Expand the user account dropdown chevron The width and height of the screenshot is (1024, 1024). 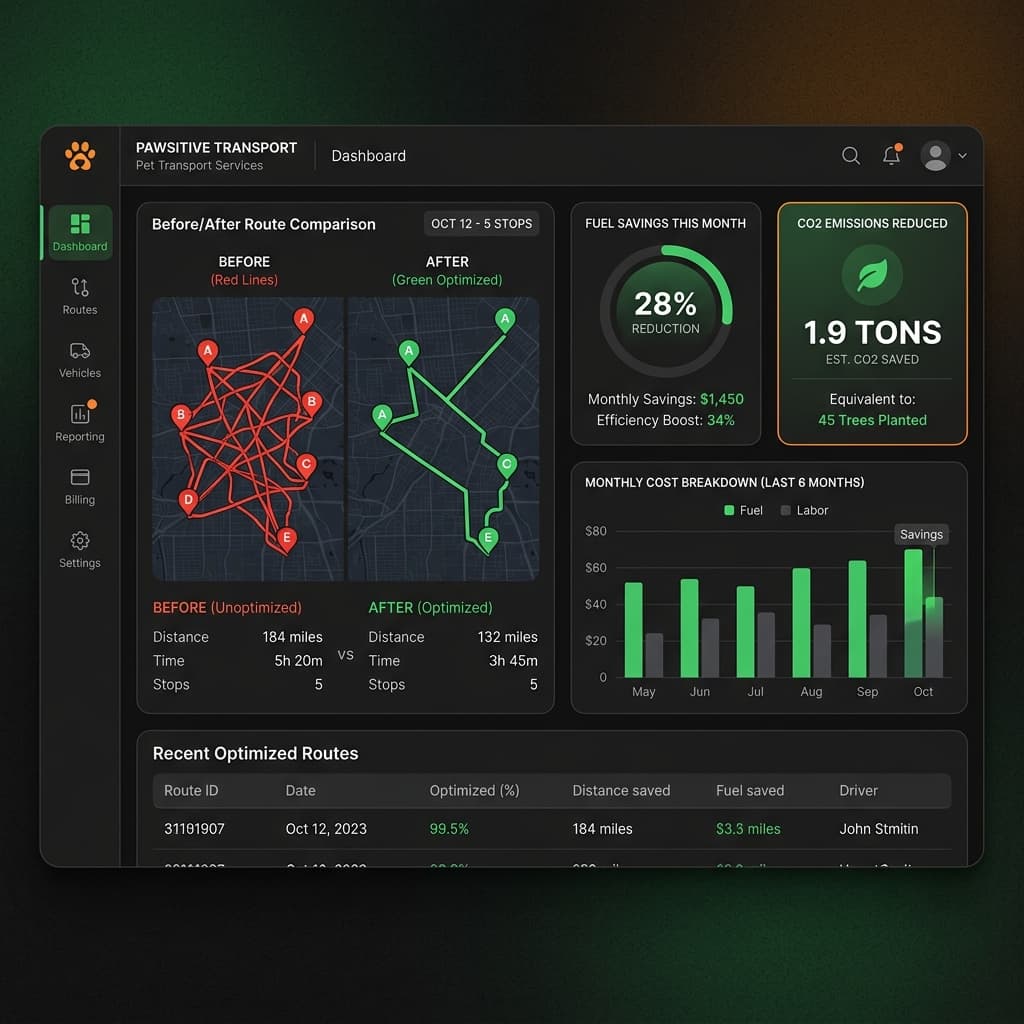pos(962,157)
